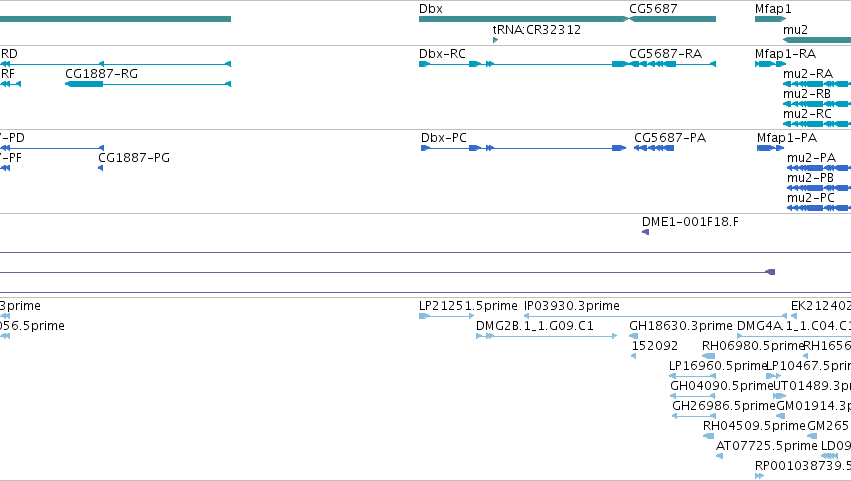This screenshot has width=851, height=481.
Task: Select the Mfap1 gene label
Action: click(773, 9)
